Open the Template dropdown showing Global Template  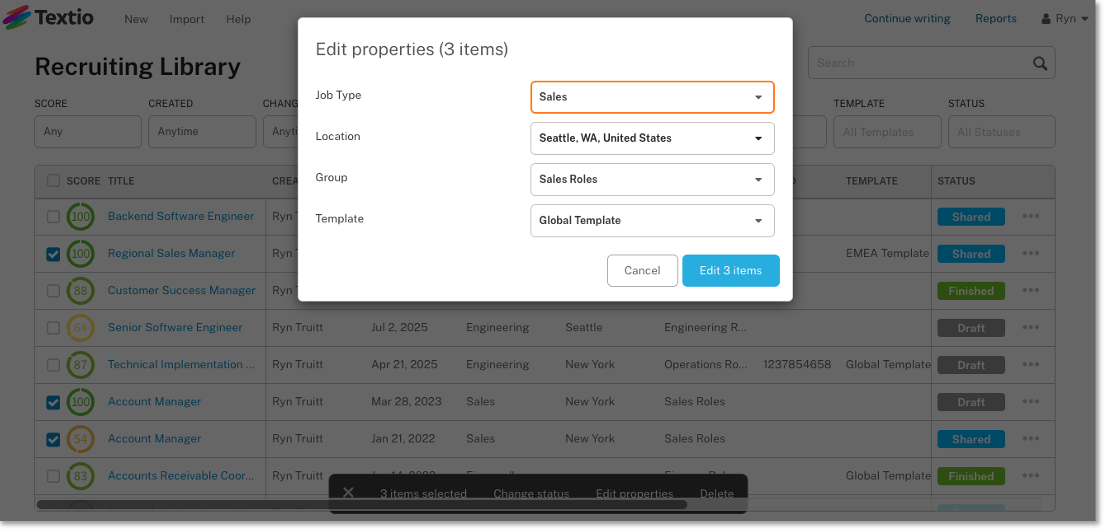click(x=652, y=220)
